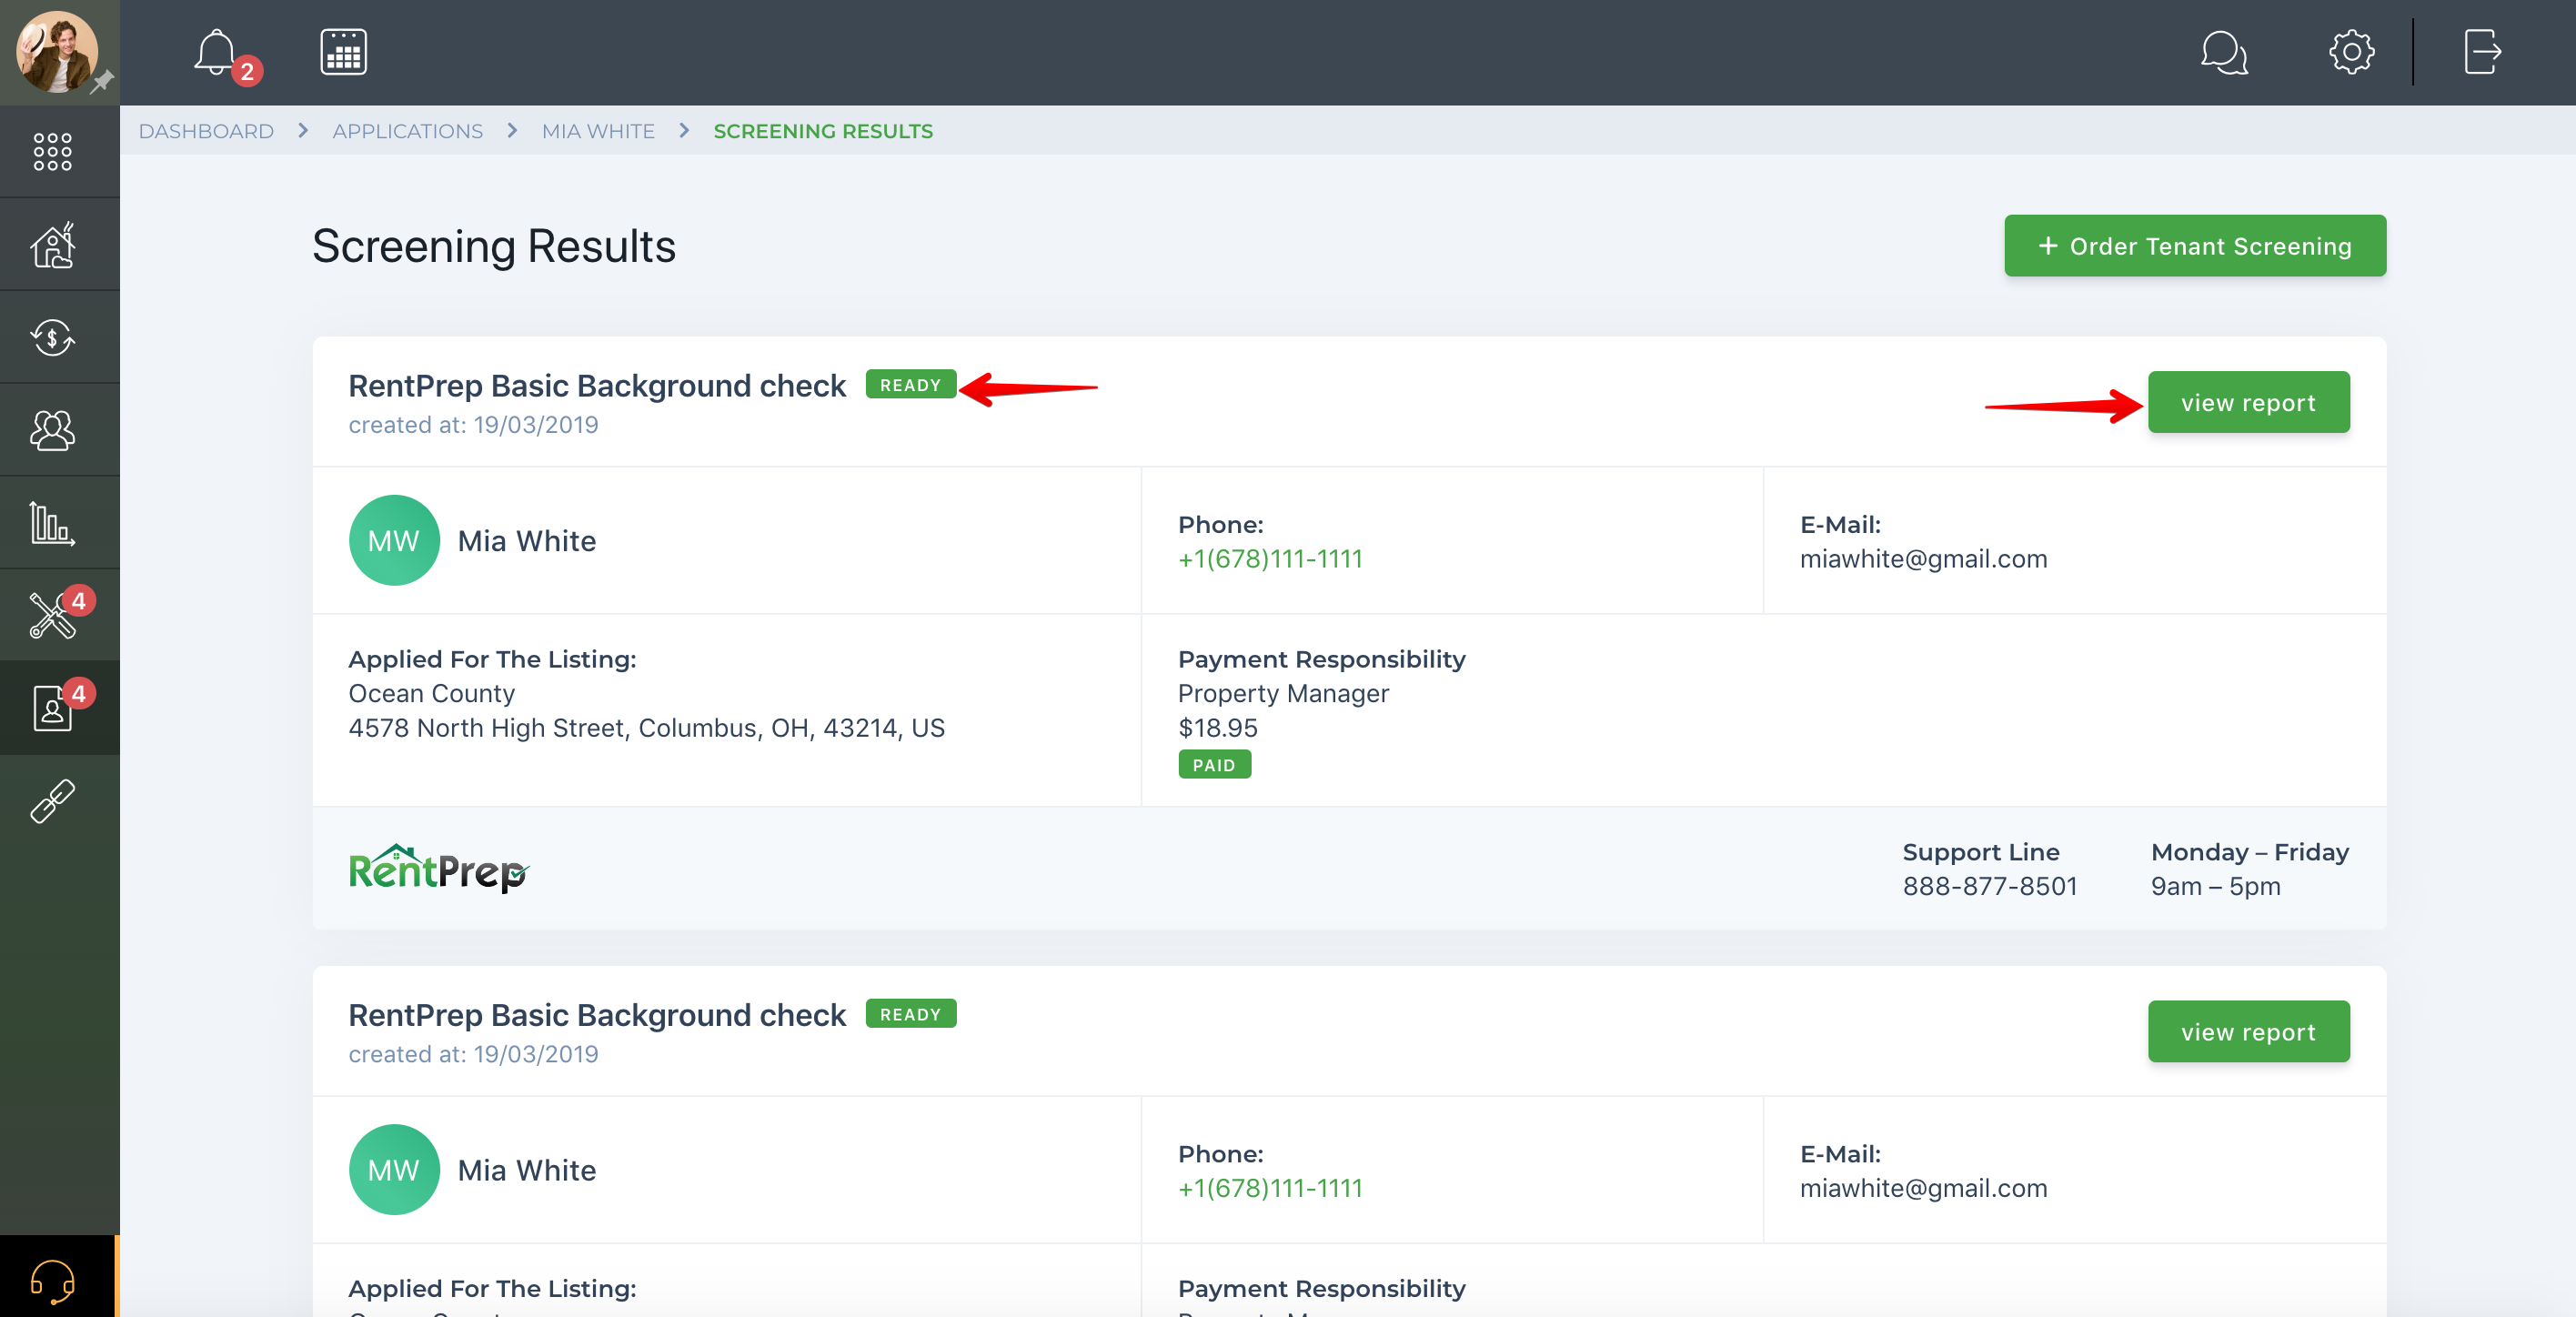
Task: Click first card's miawhite@gmail.com email
Action: 1923,559
